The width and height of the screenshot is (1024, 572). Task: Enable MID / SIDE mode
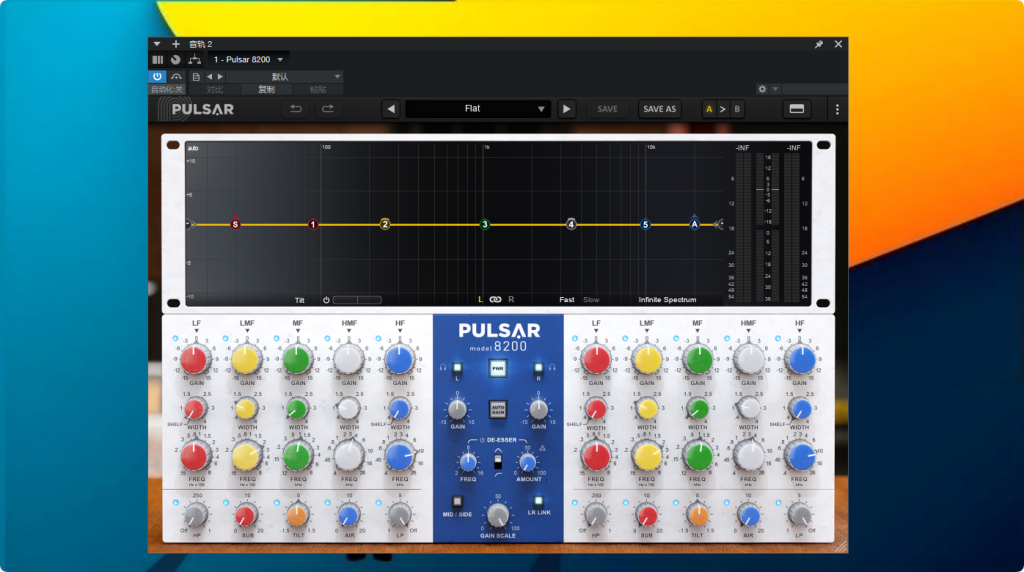click(x=457, y=501)
